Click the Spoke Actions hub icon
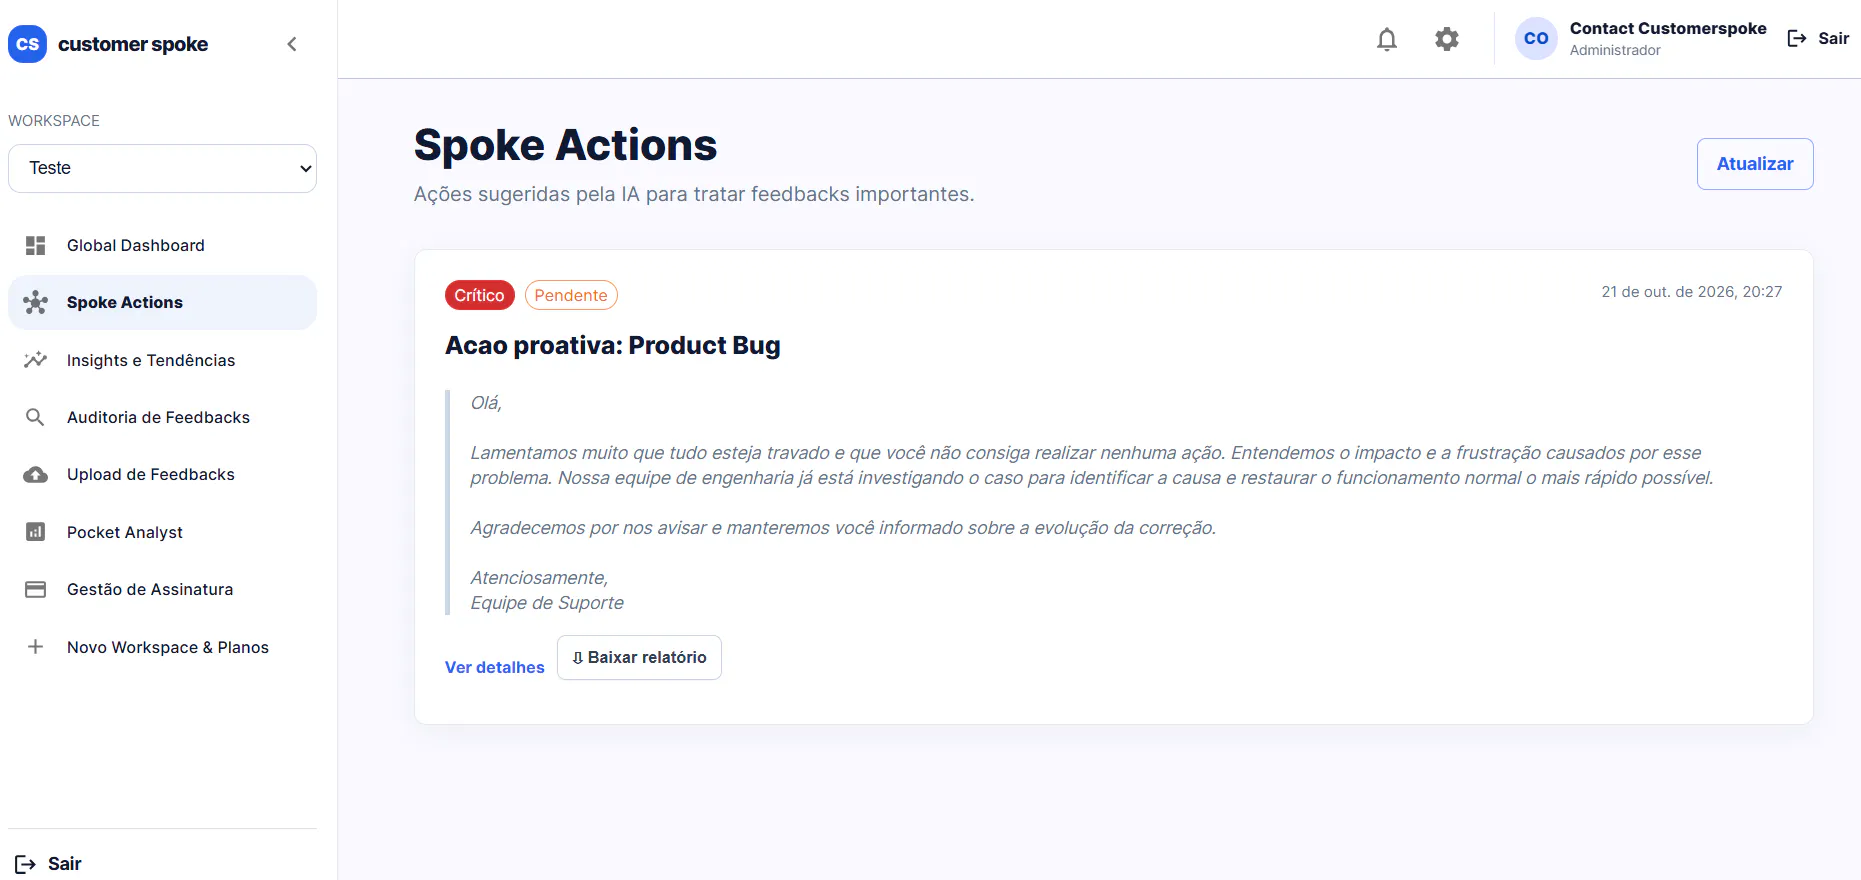Screen dimensions: 1861x880 pos(36,302)
